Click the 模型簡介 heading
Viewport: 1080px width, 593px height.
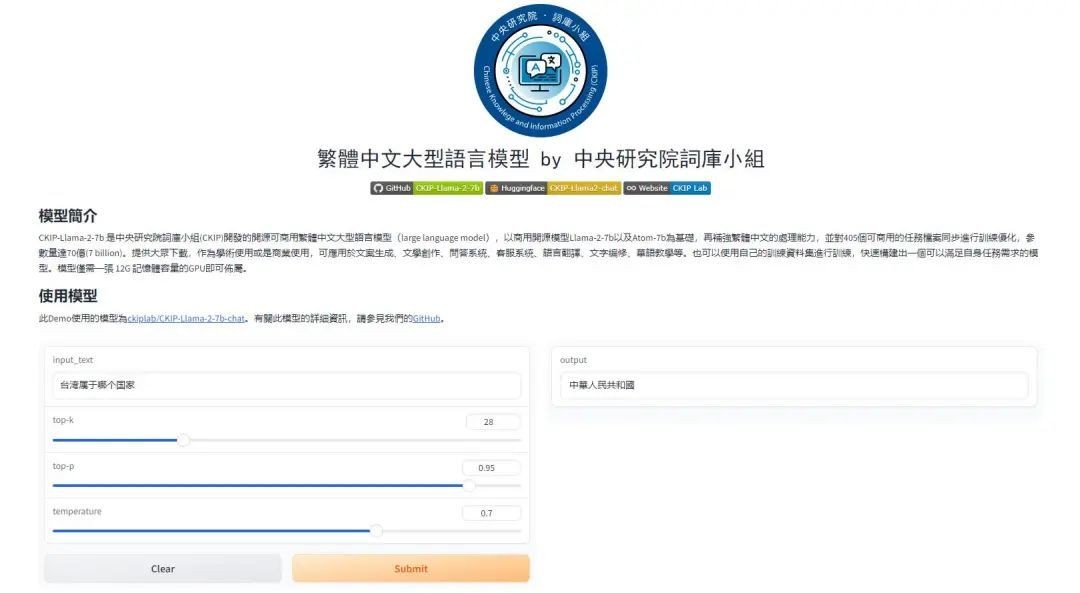(x=68, y=216)
